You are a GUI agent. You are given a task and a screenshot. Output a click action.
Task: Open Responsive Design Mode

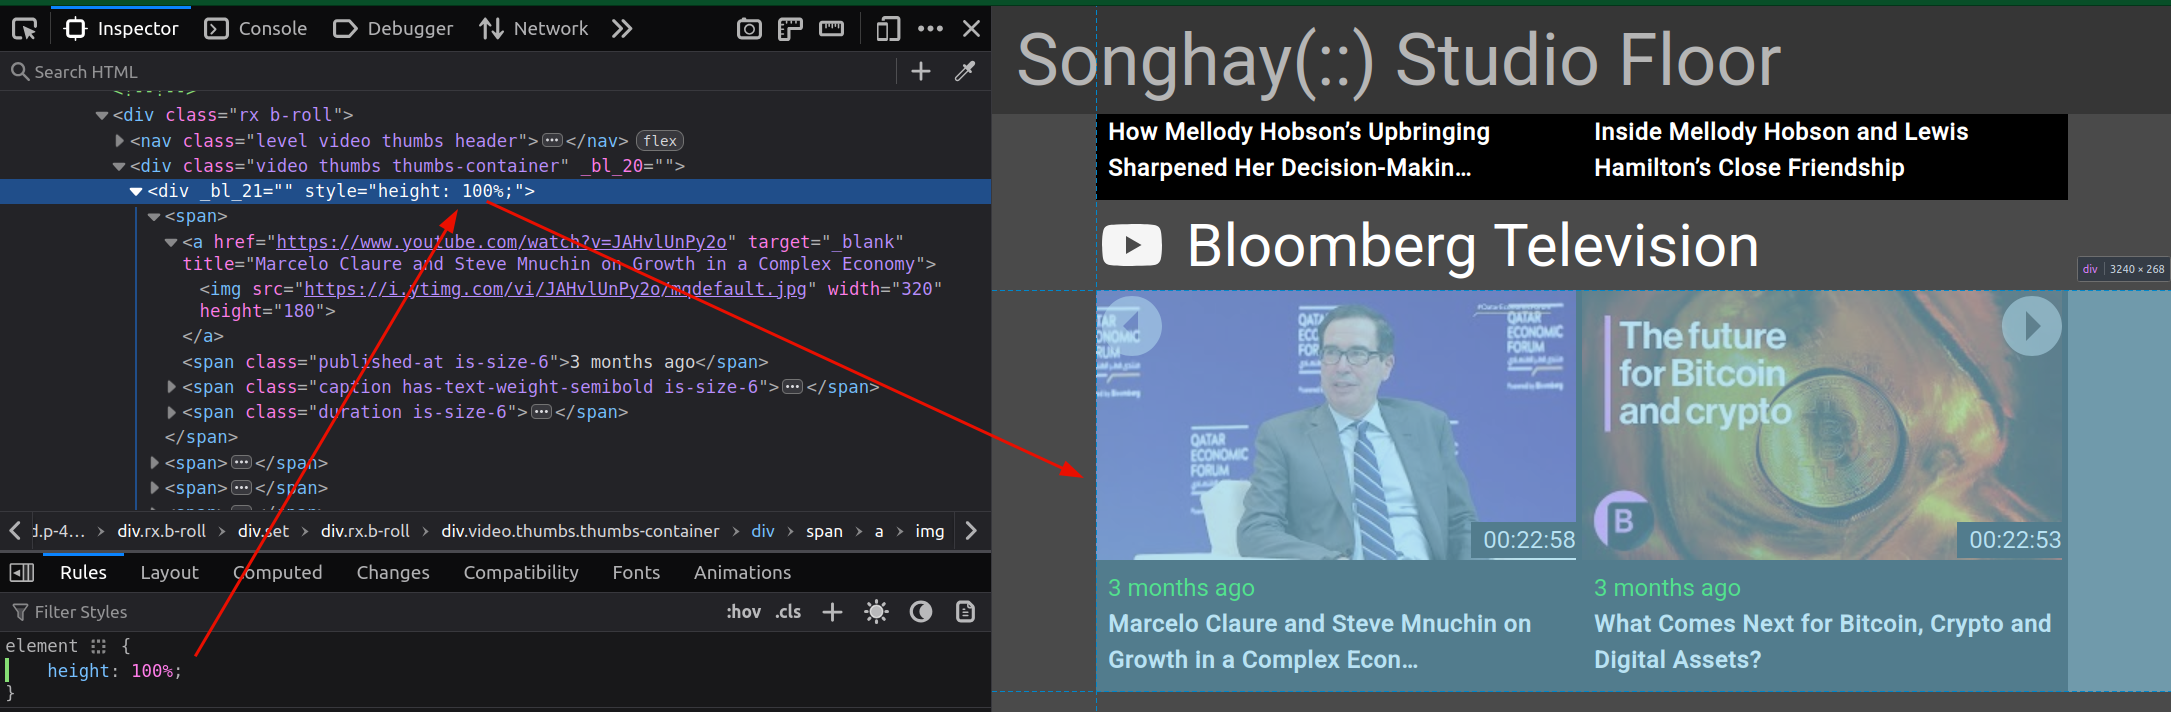[887, 29]
